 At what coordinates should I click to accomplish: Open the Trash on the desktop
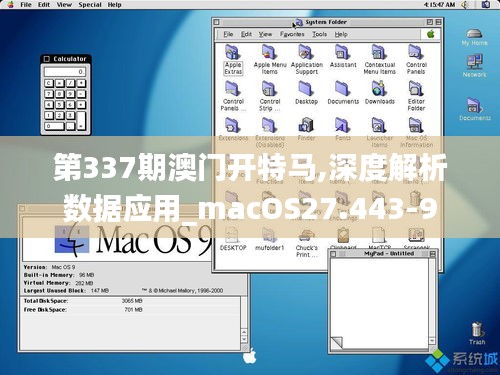[x=477, y=330]
